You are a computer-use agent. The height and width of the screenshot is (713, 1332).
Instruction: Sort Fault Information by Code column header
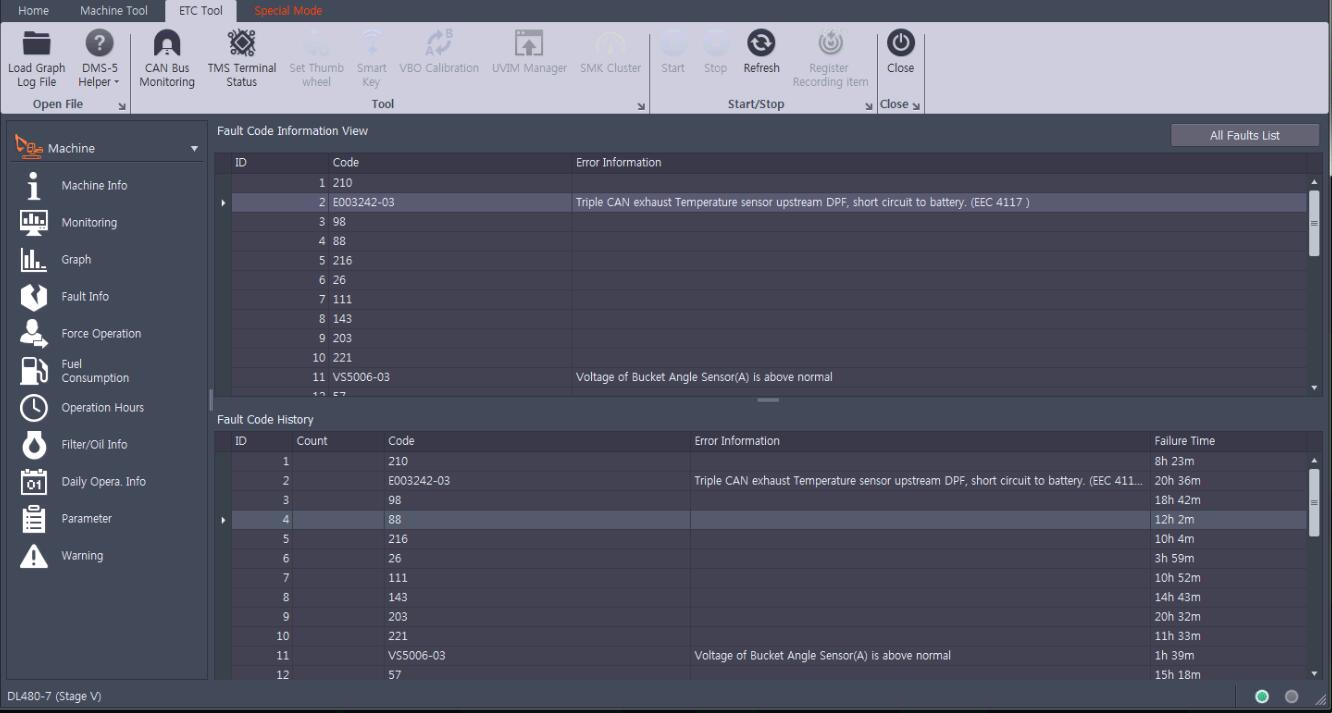click(x=450, y=162)
